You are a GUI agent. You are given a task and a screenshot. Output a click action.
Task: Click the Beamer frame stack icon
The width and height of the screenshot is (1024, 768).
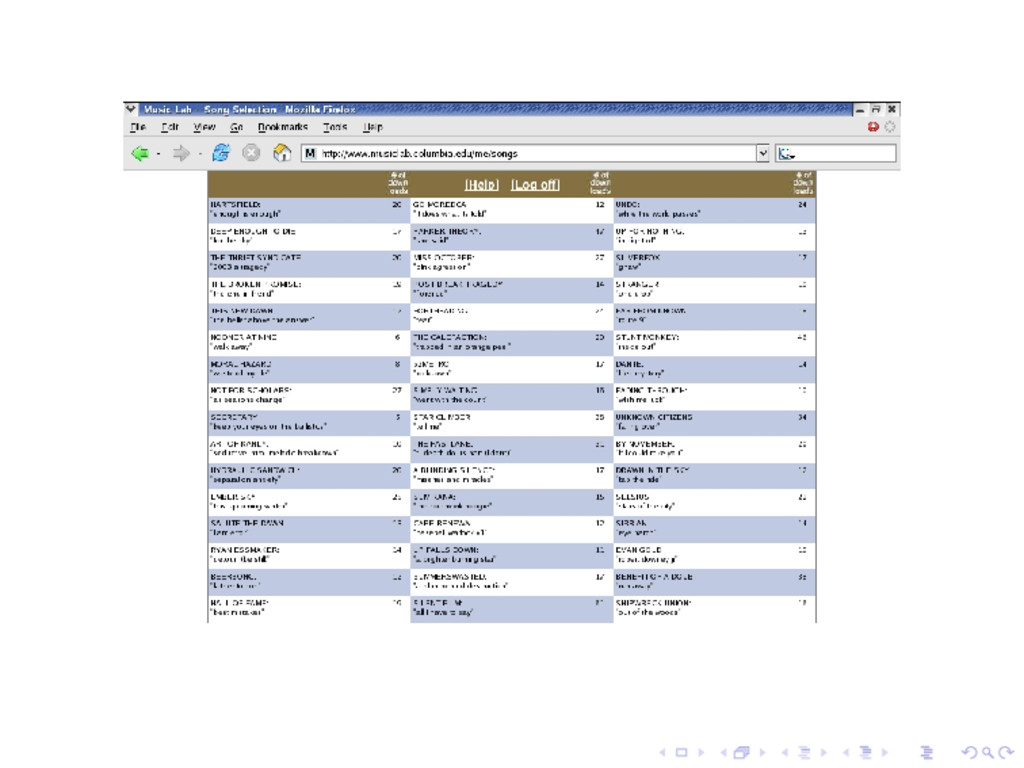(x=742, y=752)
